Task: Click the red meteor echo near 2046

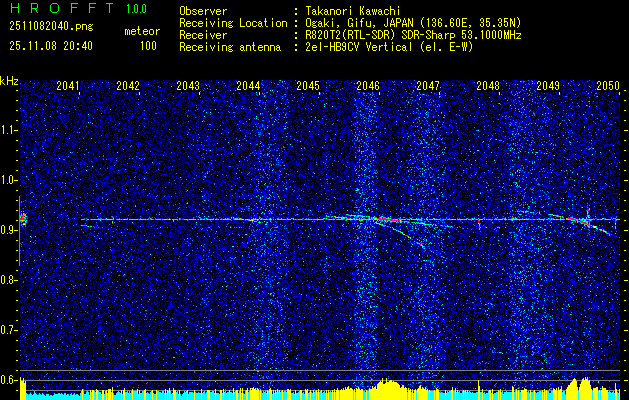Action: 387,219
